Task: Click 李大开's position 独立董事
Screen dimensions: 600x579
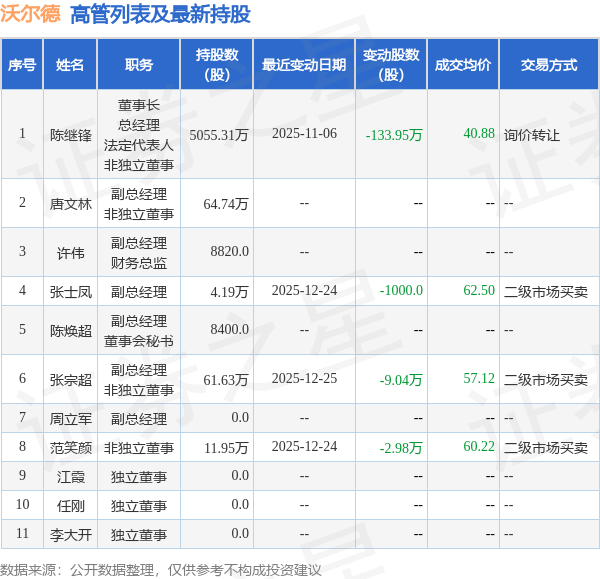Action: pyautogui.click(x=139, y=535)
